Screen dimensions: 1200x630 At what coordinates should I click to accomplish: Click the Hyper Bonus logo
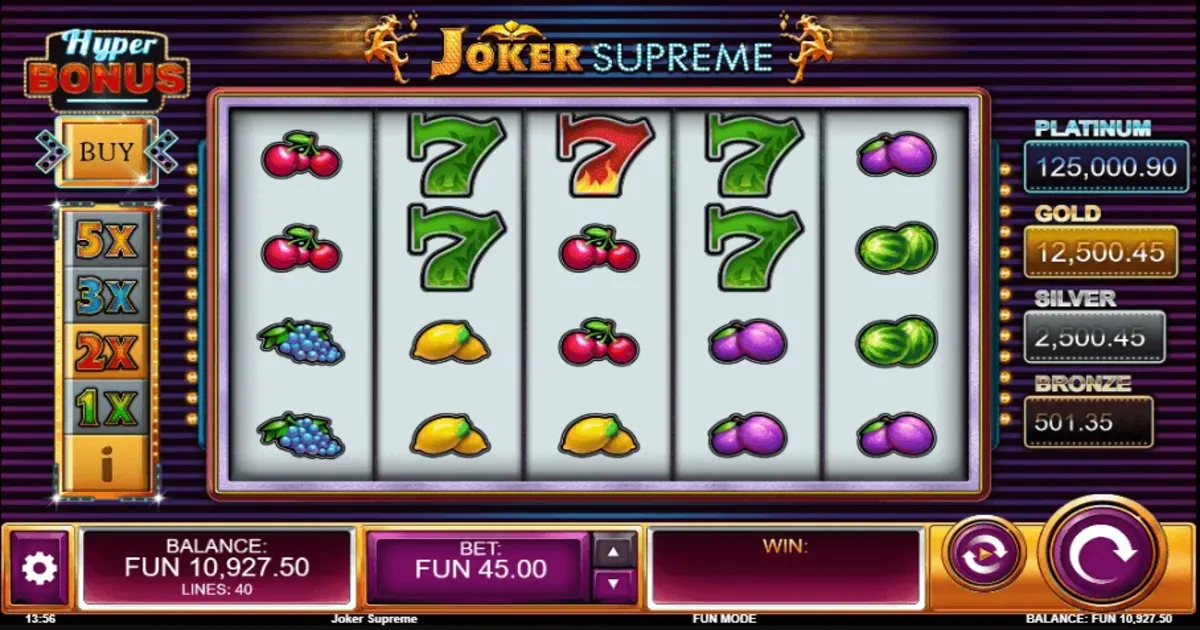tap(106, 68)
